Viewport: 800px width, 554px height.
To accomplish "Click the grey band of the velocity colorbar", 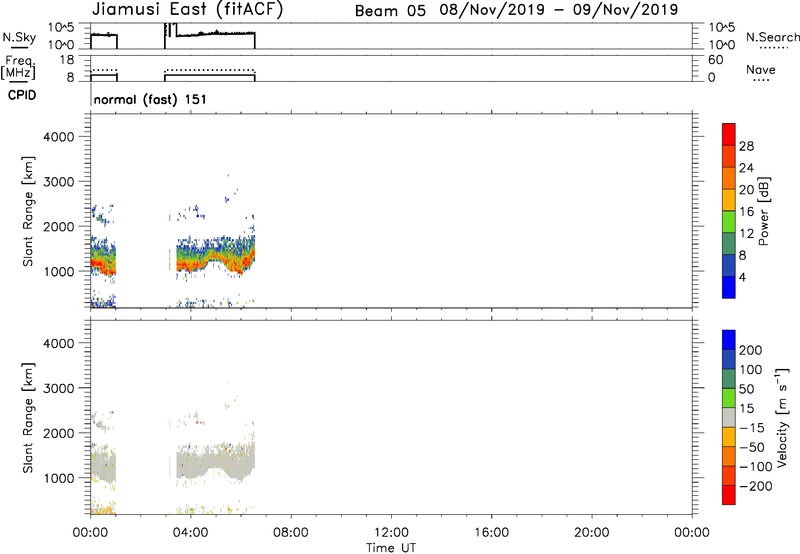I will coord(729,417).
